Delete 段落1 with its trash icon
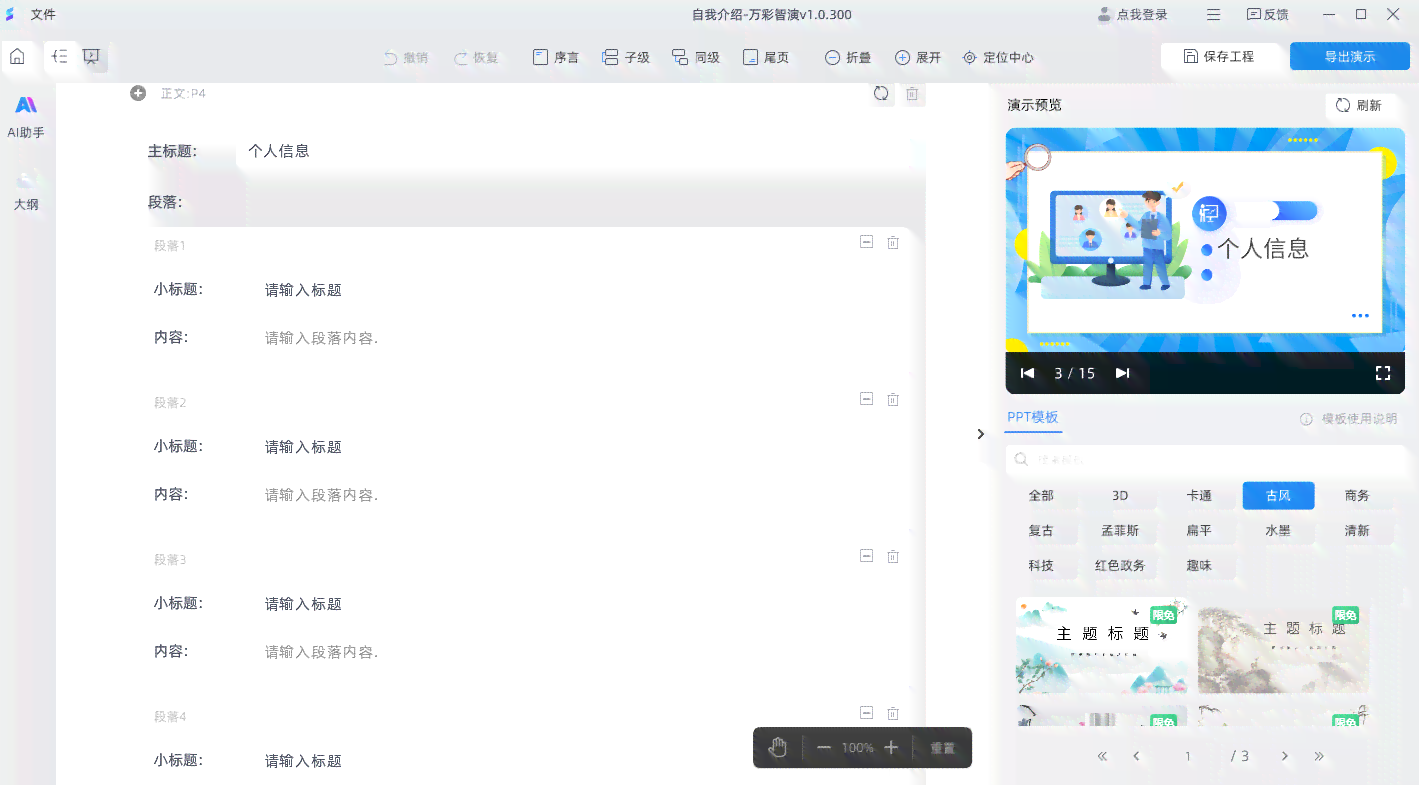Image resolution: width=1419 pixels, height=785 pixels. point(893,242)
